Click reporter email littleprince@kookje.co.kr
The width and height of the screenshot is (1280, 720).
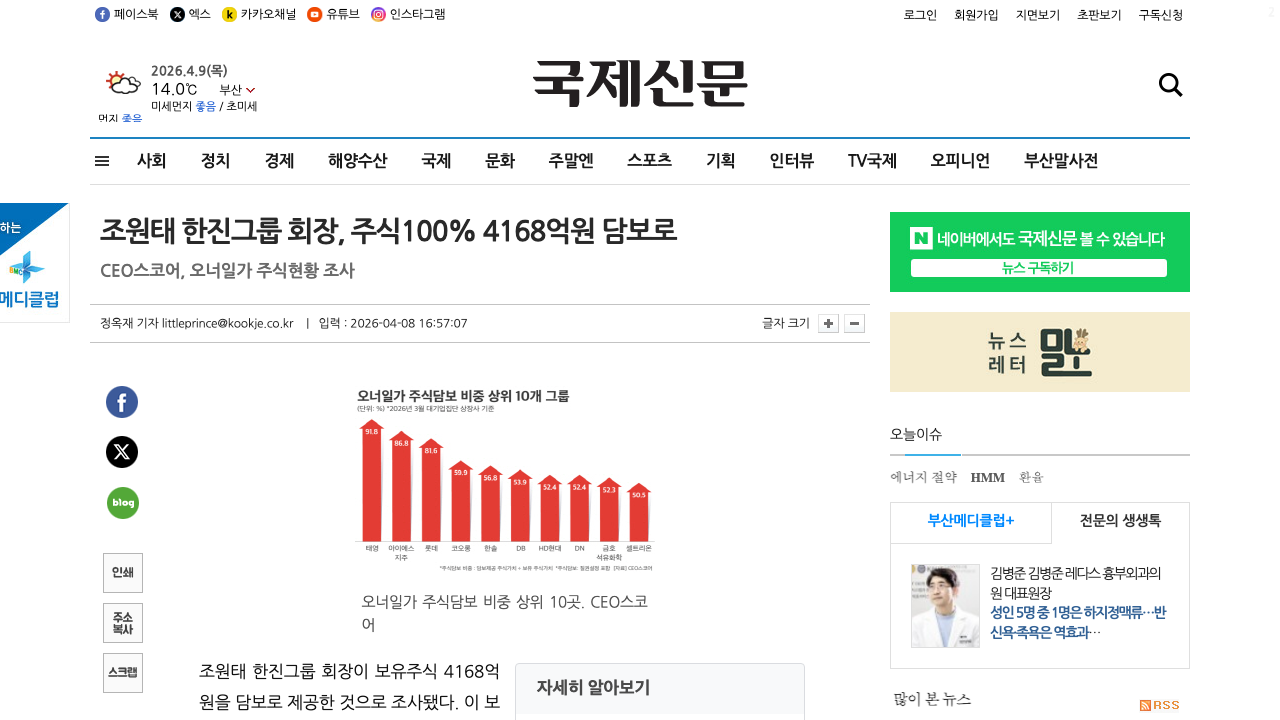(228, 323)
